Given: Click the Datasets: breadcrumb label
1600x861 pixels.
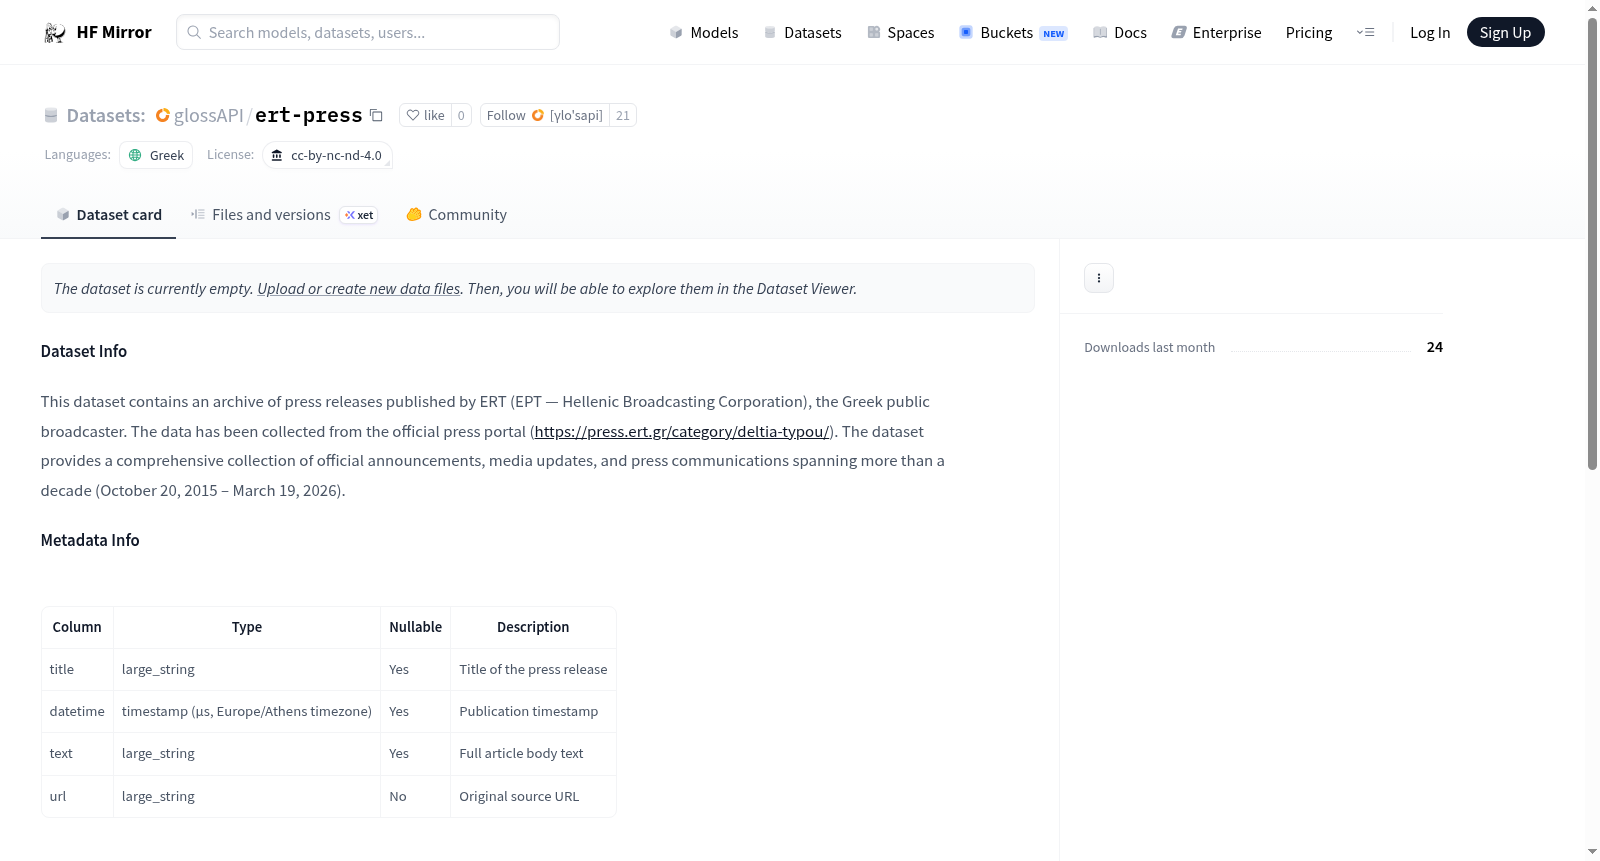Looking at the screenshot, I should (x=106, y=115).
